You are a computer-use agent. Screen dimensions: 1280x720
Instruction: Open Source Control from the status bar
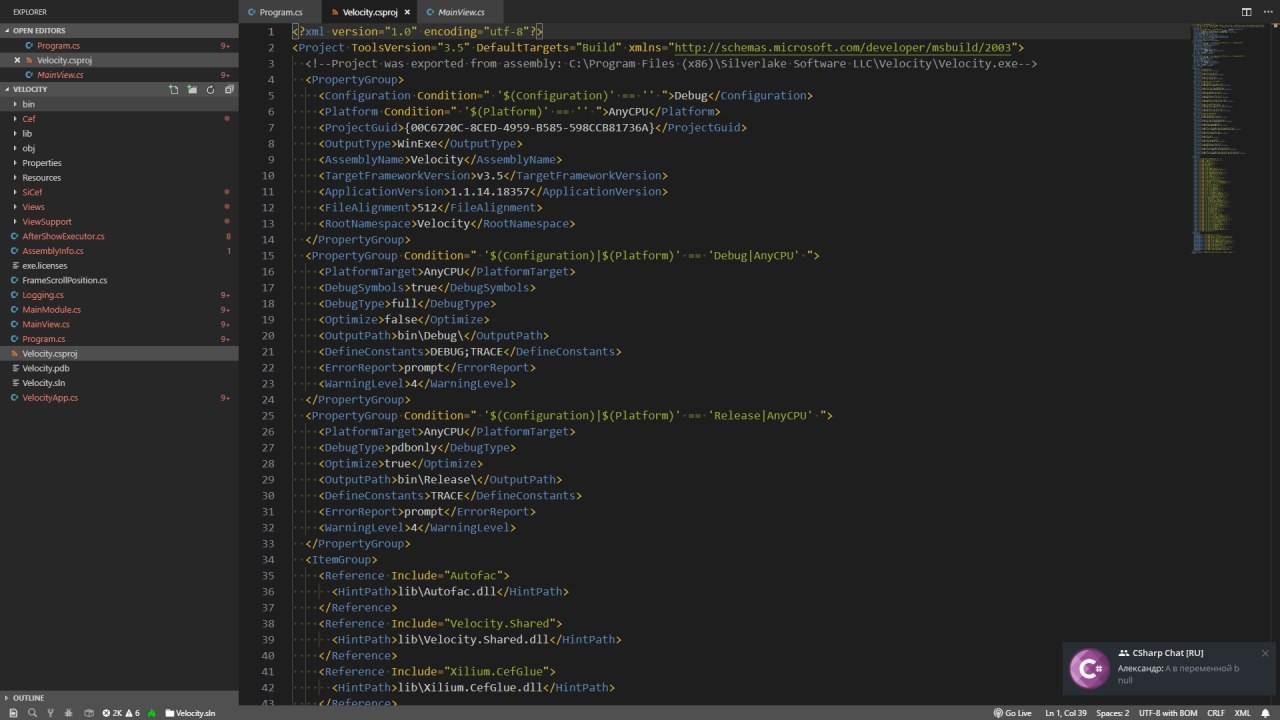tap(51, 713)
